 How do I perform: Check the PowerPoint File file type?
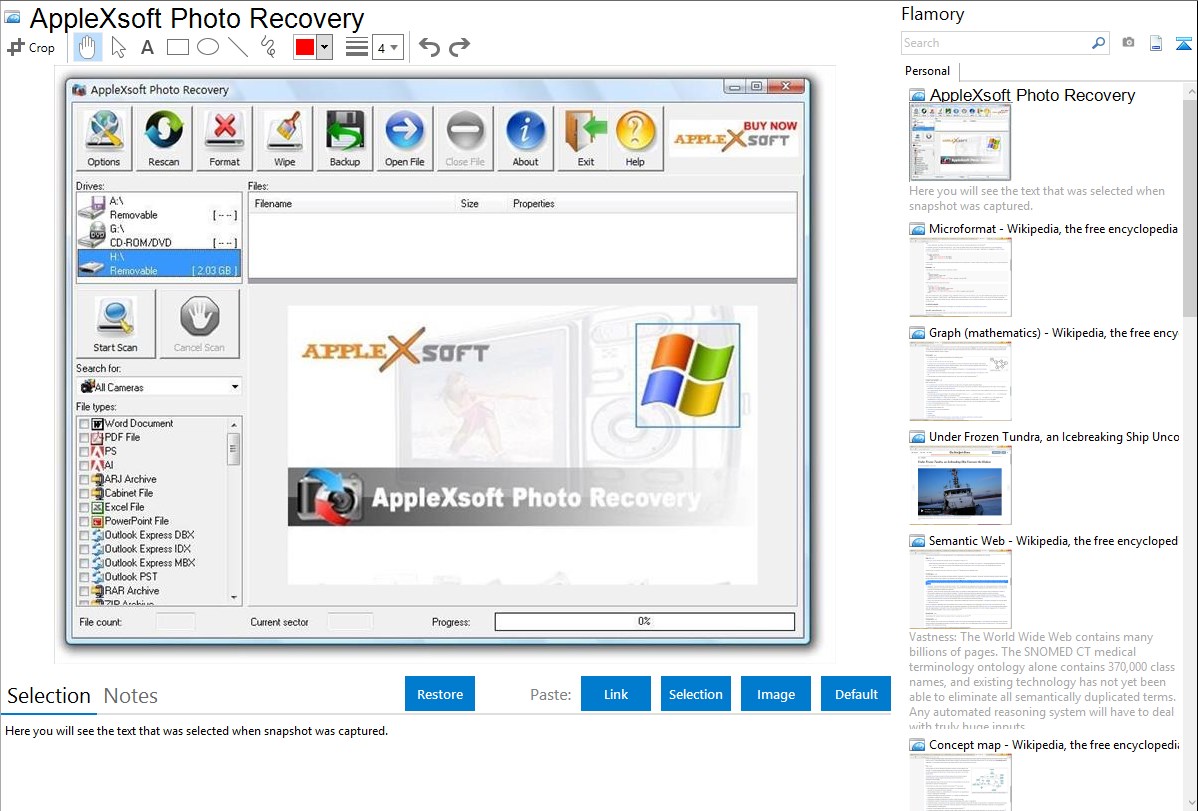pyautogui.click(x=84, y=521)
